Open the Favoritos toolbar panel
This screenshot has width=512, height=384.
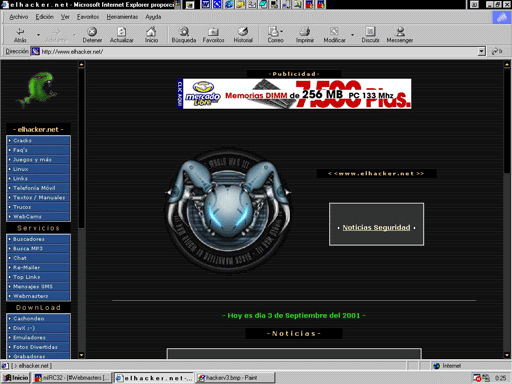[213, 35]
